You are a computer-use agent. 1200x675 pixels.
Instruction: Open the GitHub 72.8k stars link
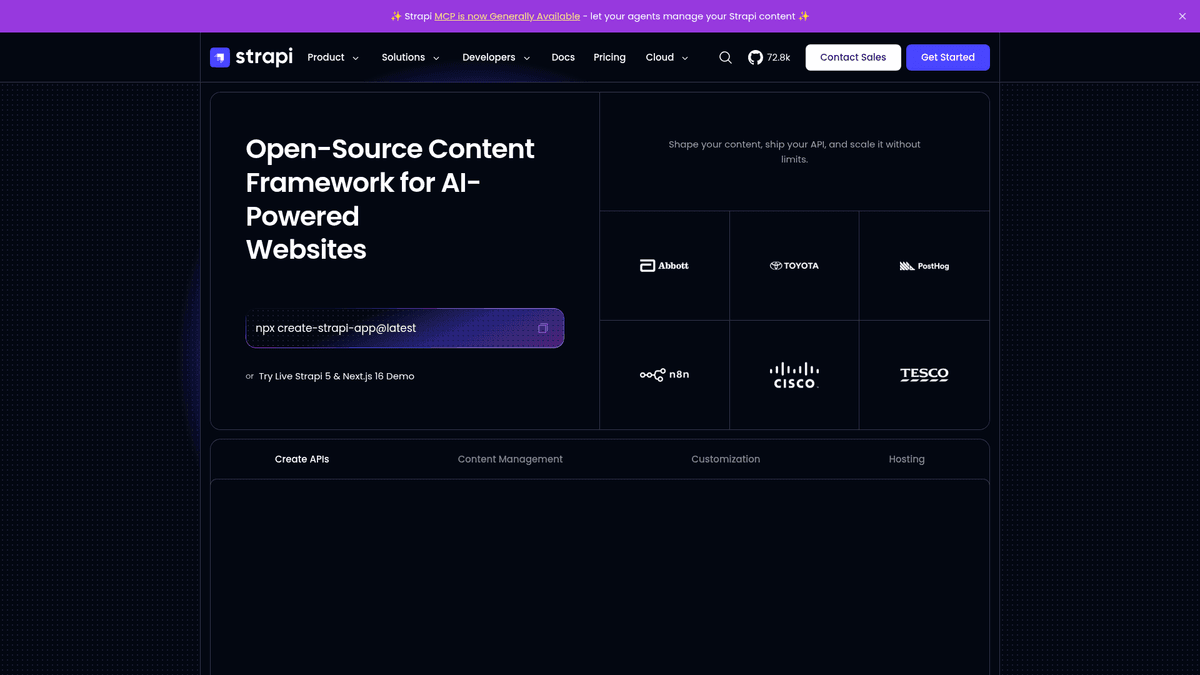(x=769, y=58)
